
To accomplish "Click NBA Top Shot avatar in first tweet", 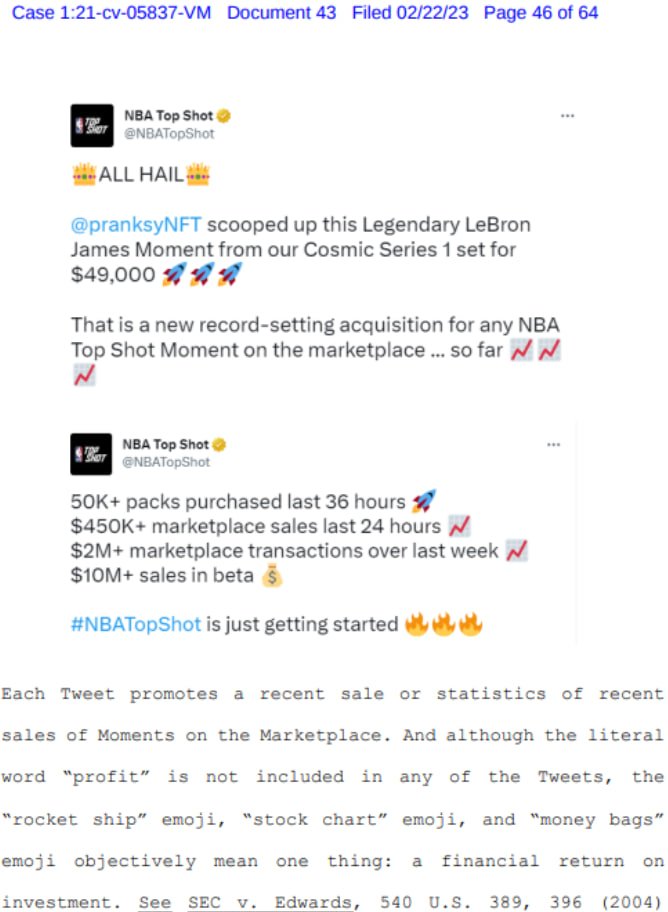I will (91, 125).
